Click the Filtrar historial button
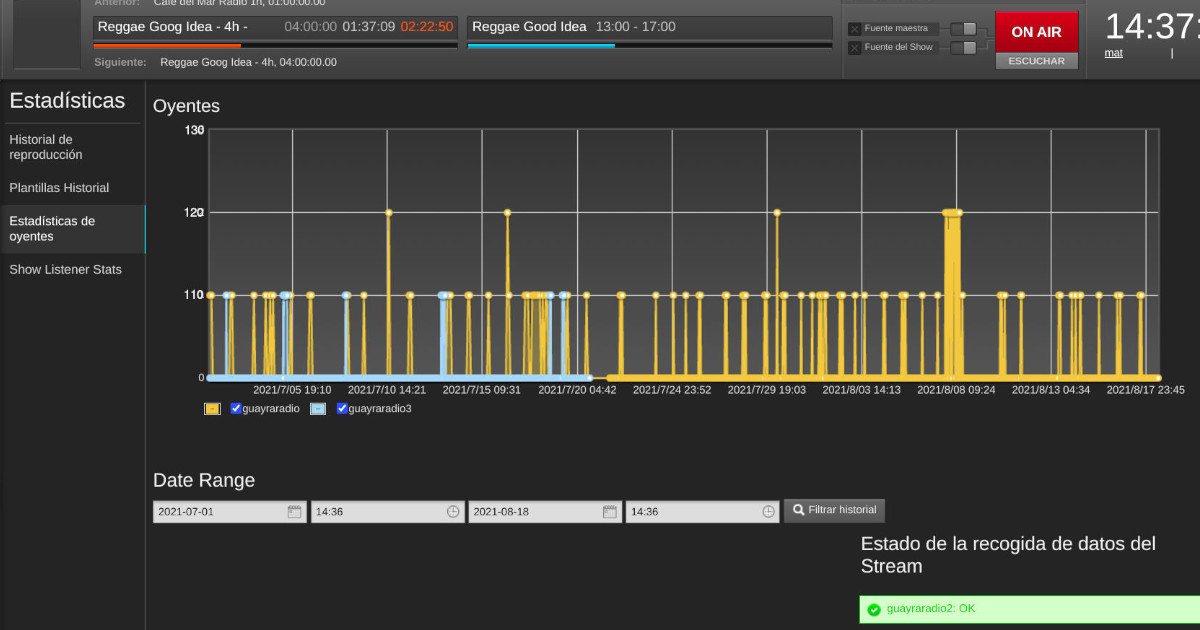Image resolution: width=1200 pixels, height=630 pixels. point(834,510)
